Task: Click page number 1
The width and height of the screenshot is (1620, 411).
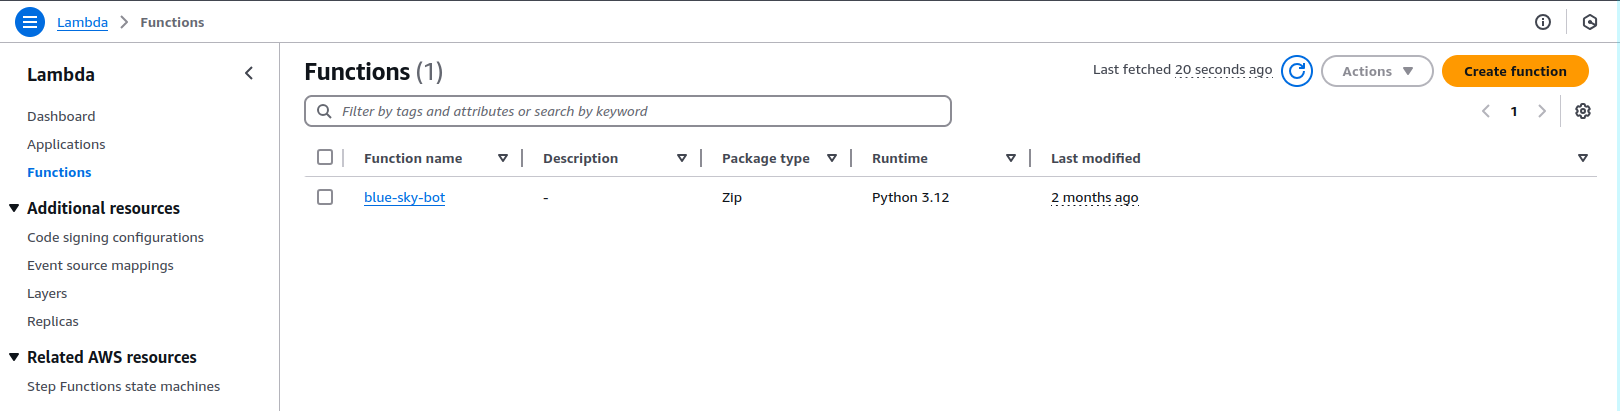Action: pos(1514,111)
